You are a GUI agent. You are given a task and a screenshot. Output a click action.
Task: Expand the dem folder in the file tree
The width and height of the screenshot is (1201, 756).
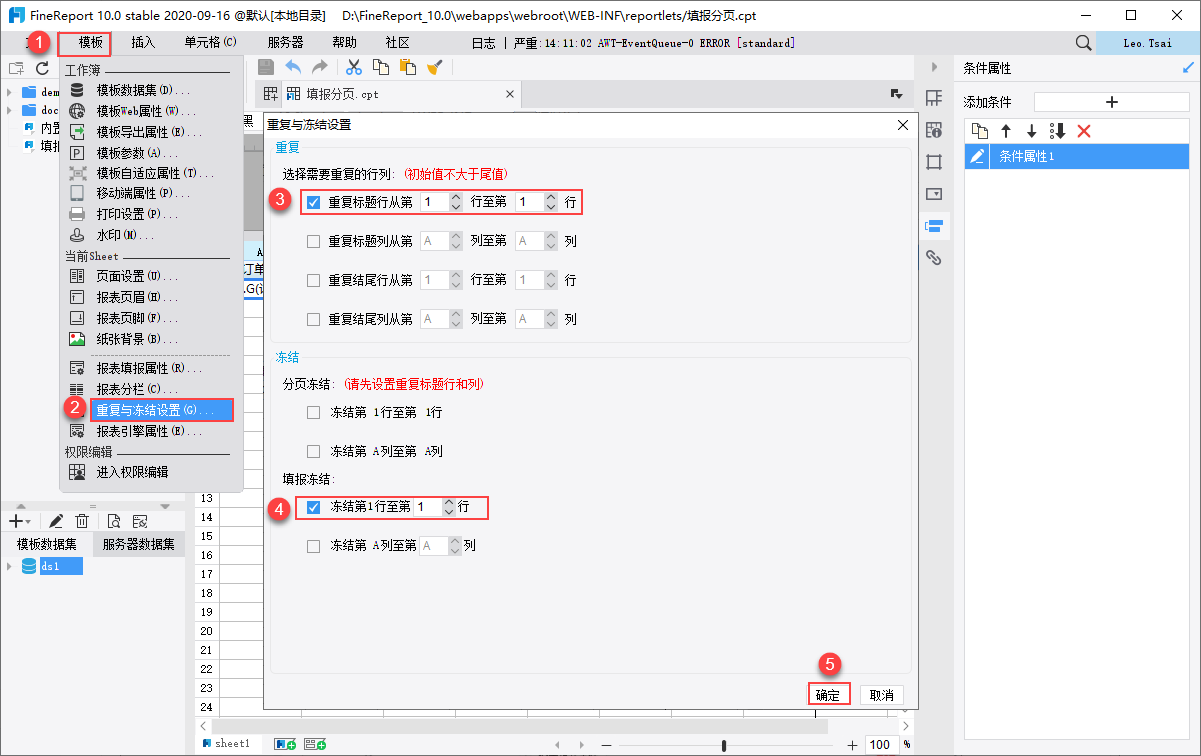pyautogui.click(x=9, y=92)
